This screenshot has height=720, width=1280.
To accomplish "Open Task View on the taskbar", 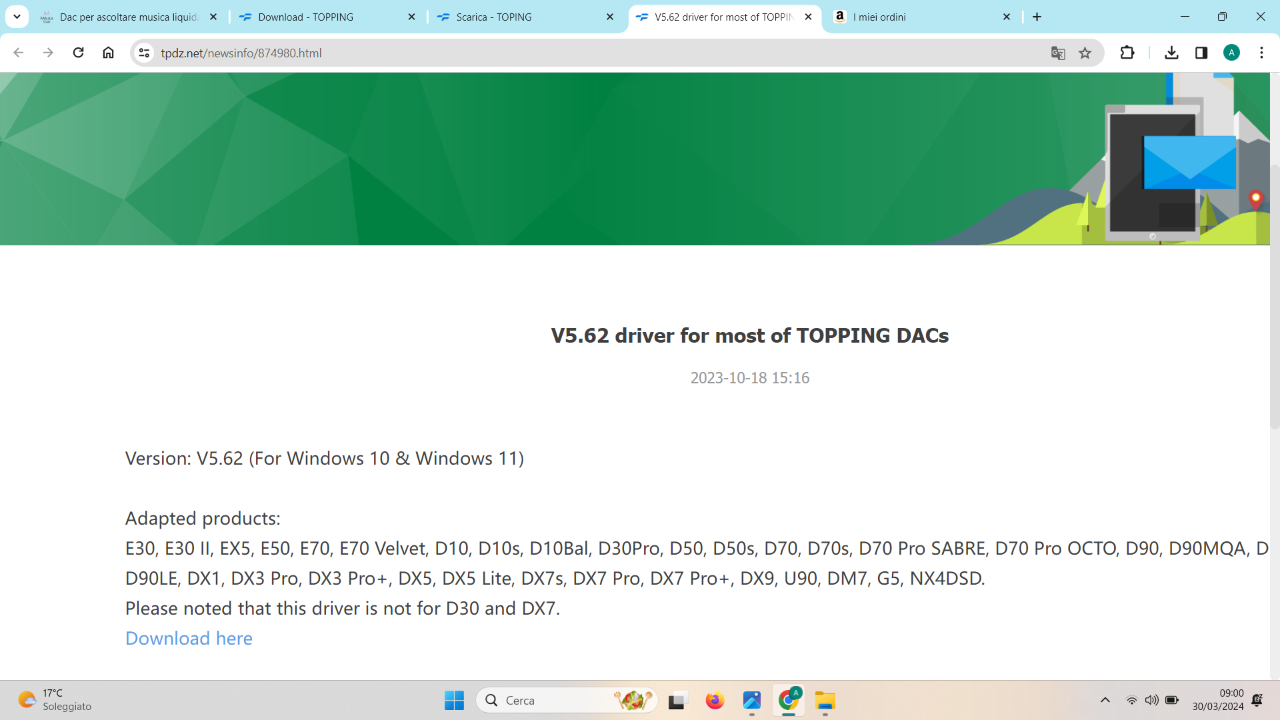I will coord(677,700).
